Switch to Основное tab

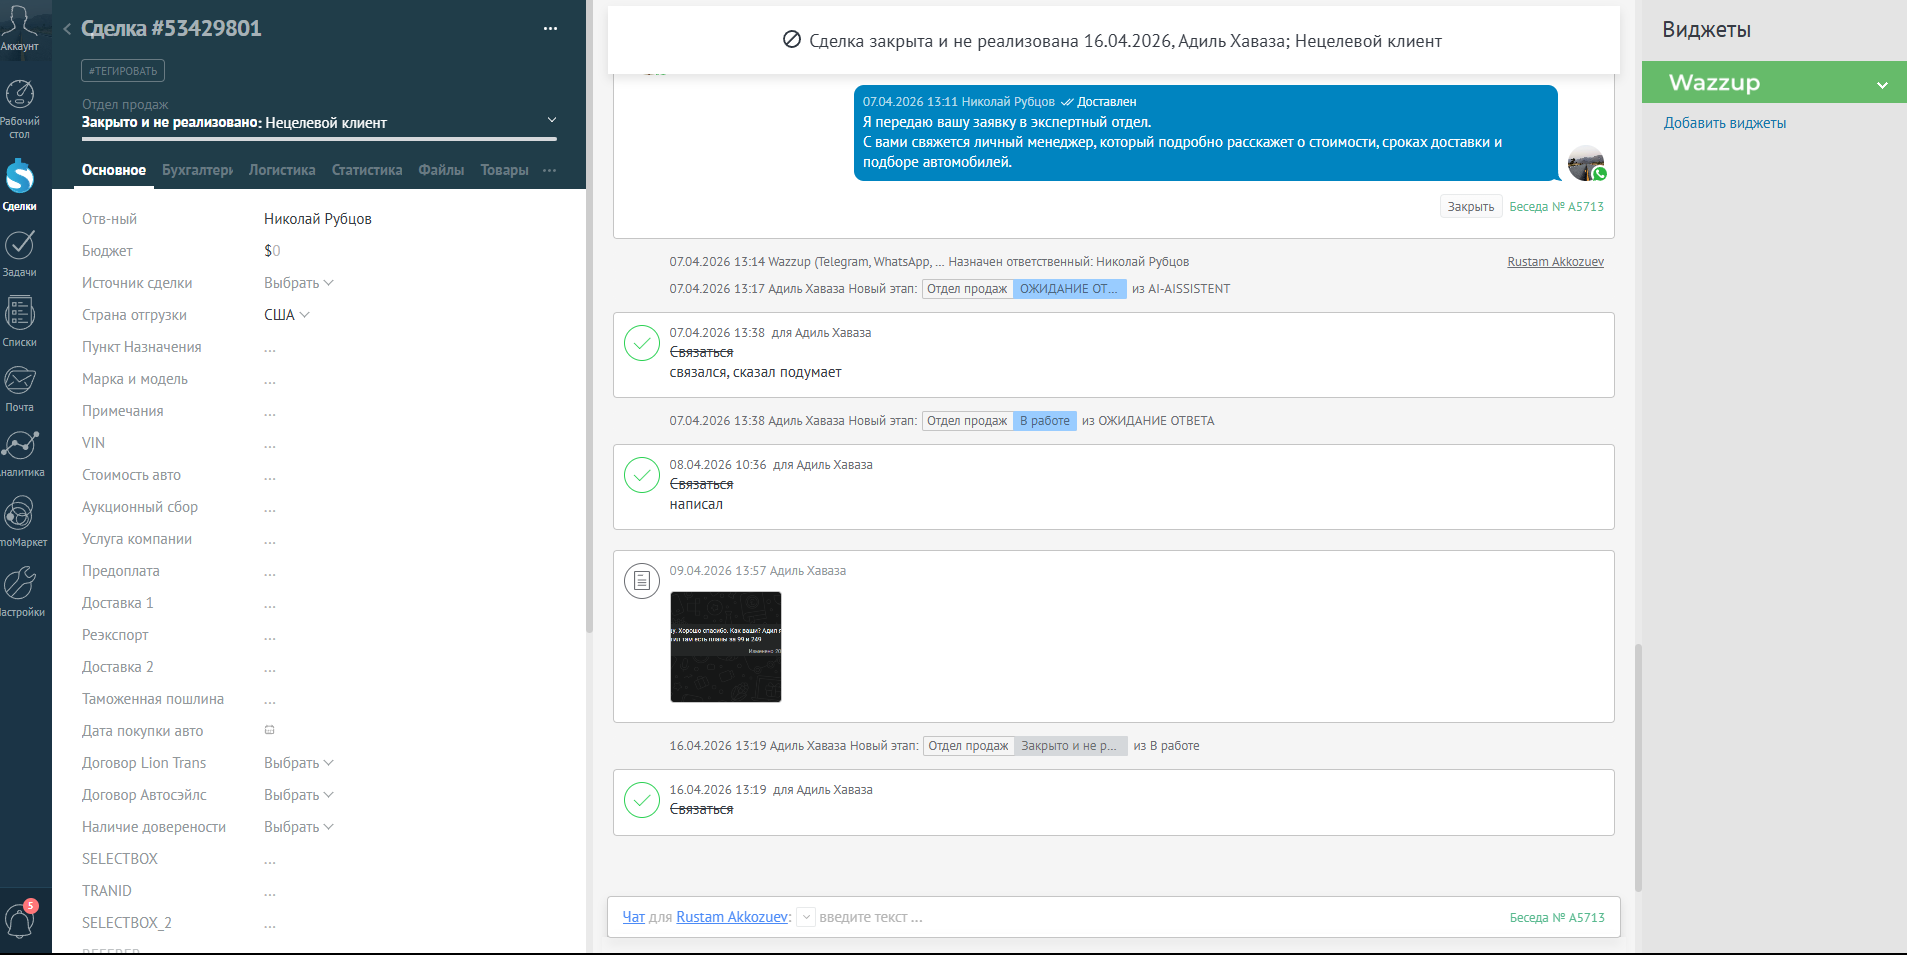114,170
